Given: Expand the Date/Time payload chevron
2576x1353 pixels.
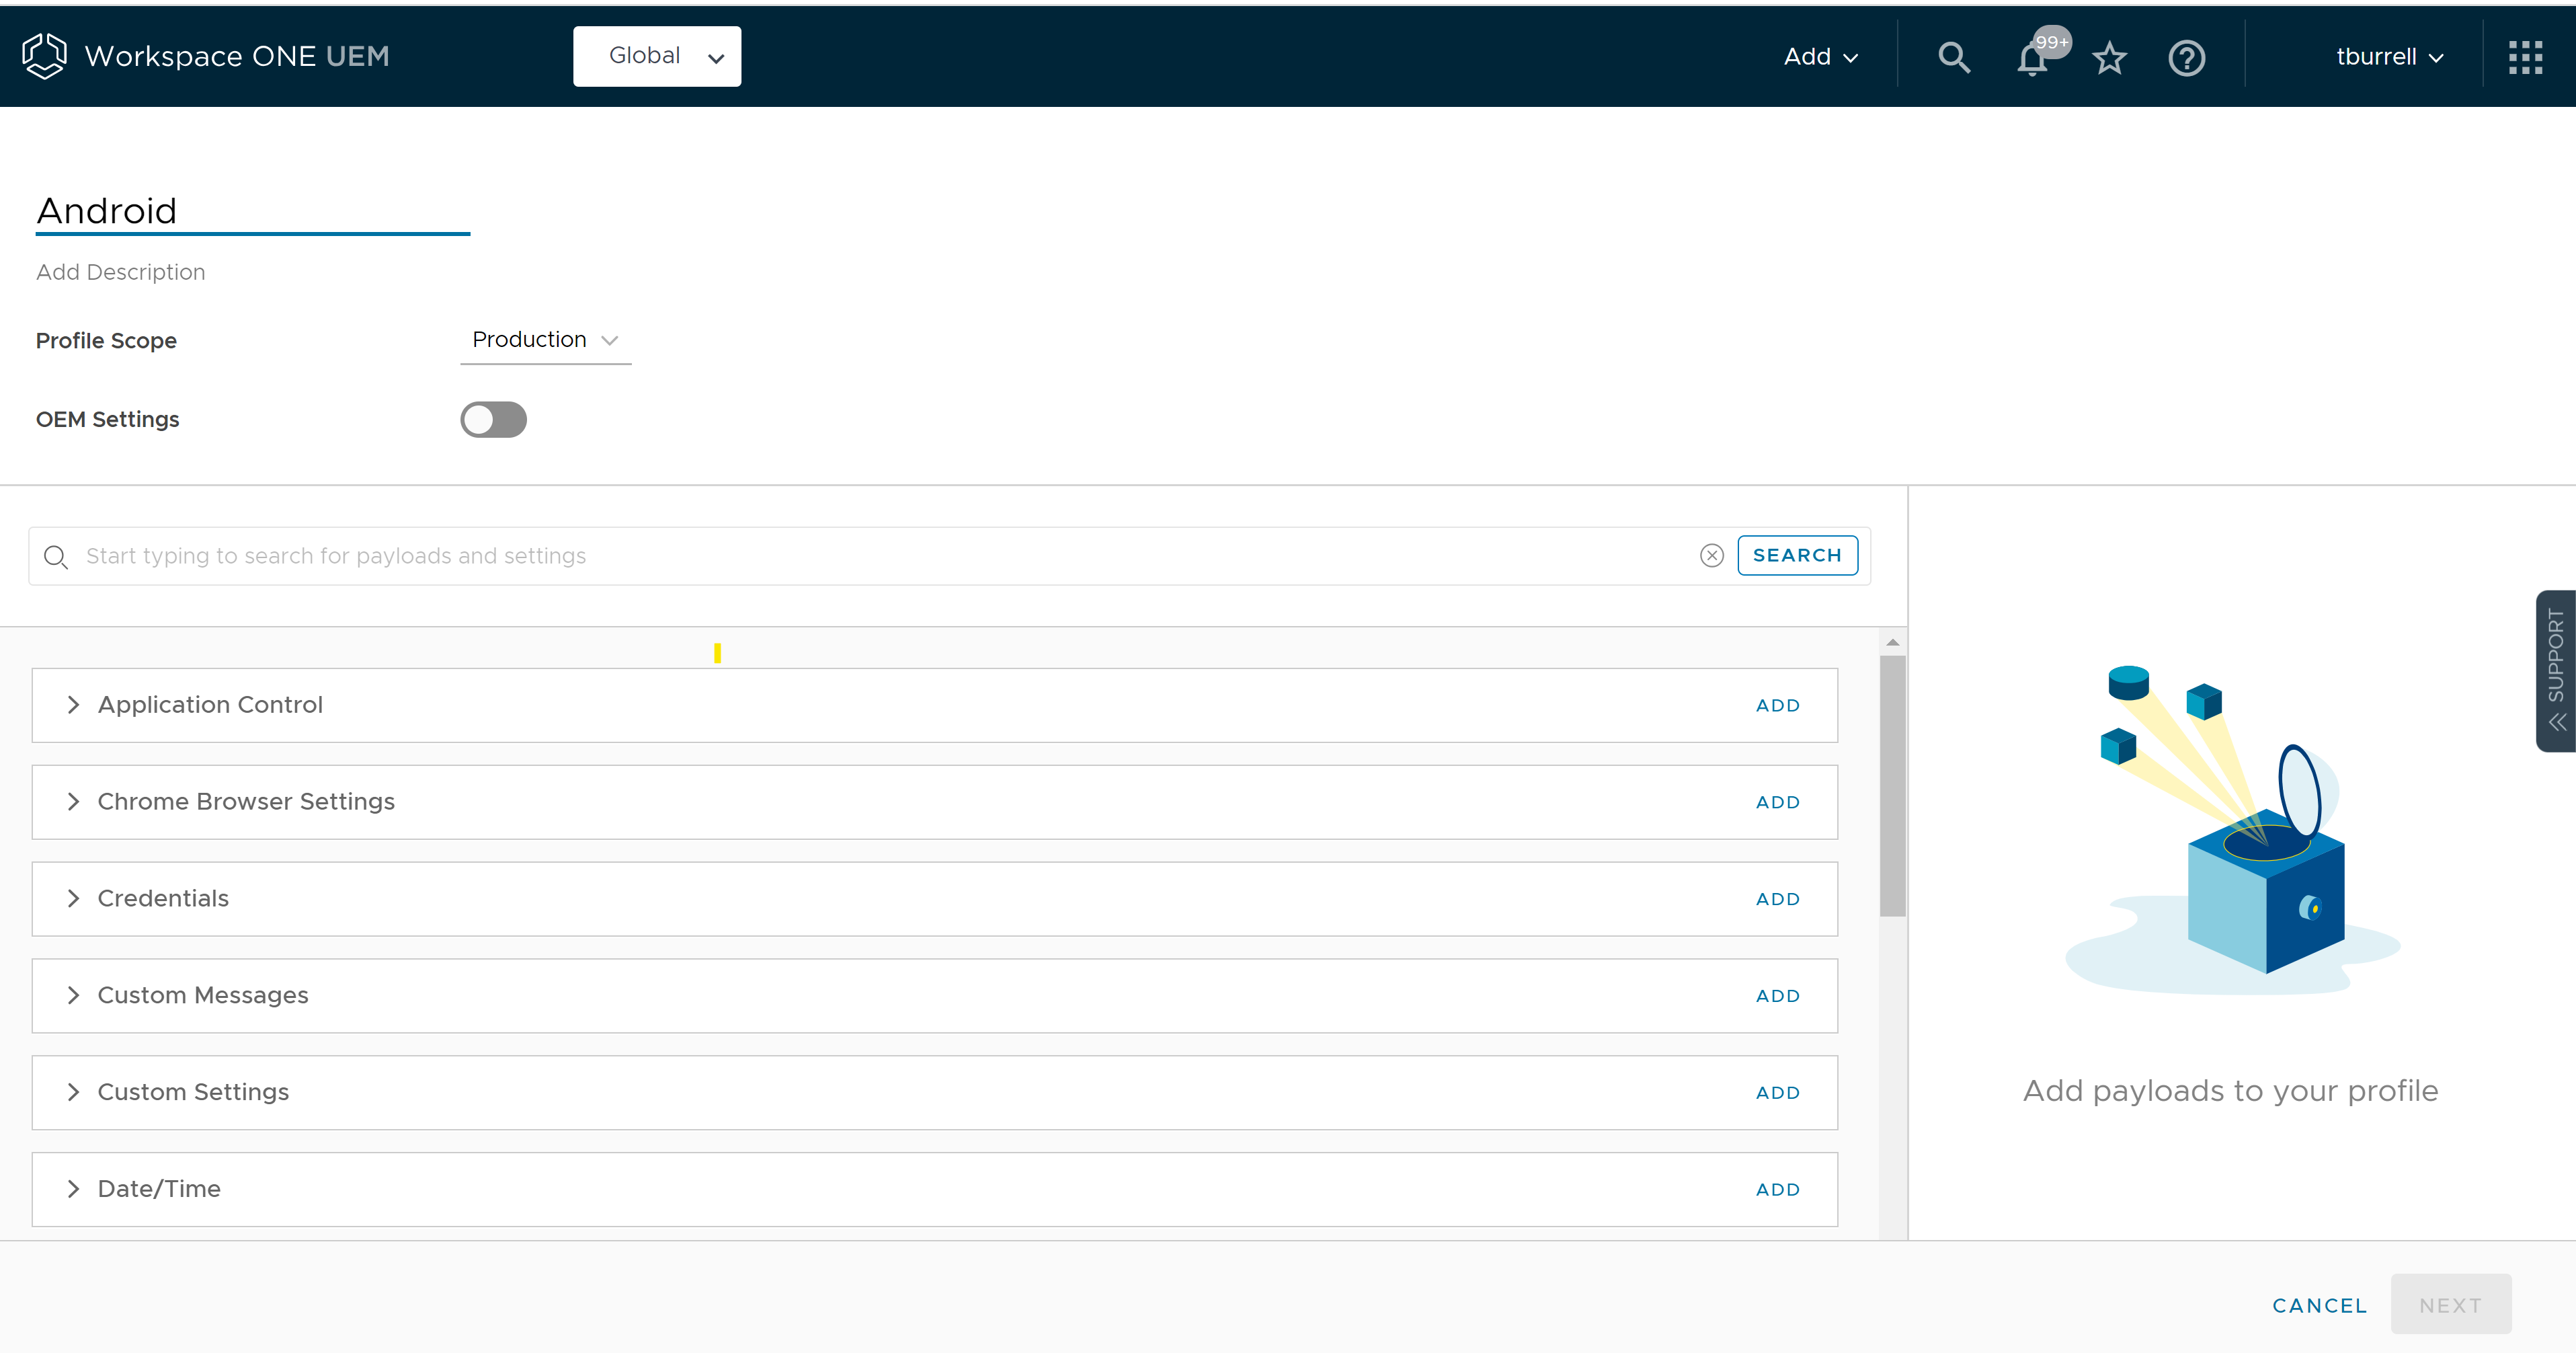Looking at the screenshot, I should [x=73, y=1189].
